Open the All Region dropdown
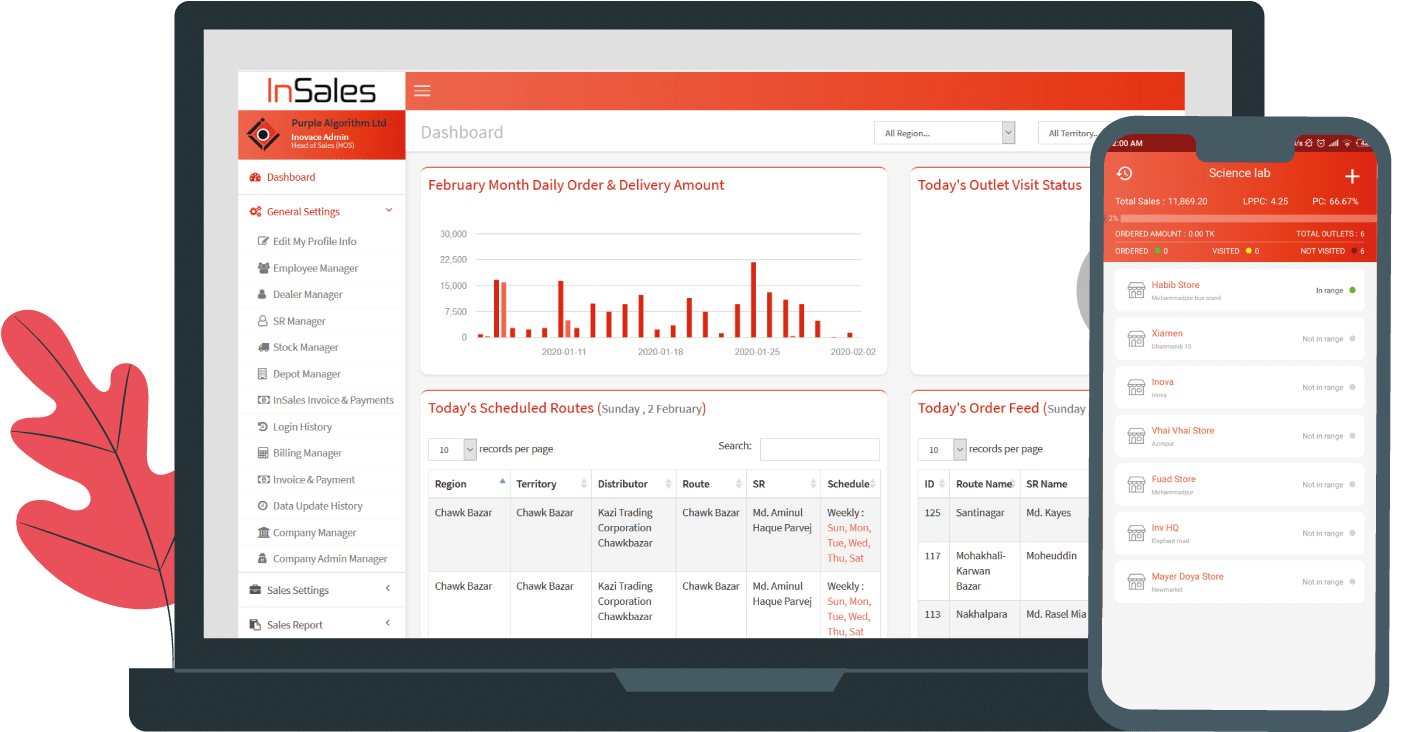This screenshot has height=732, width=1406. click(945, 133)
